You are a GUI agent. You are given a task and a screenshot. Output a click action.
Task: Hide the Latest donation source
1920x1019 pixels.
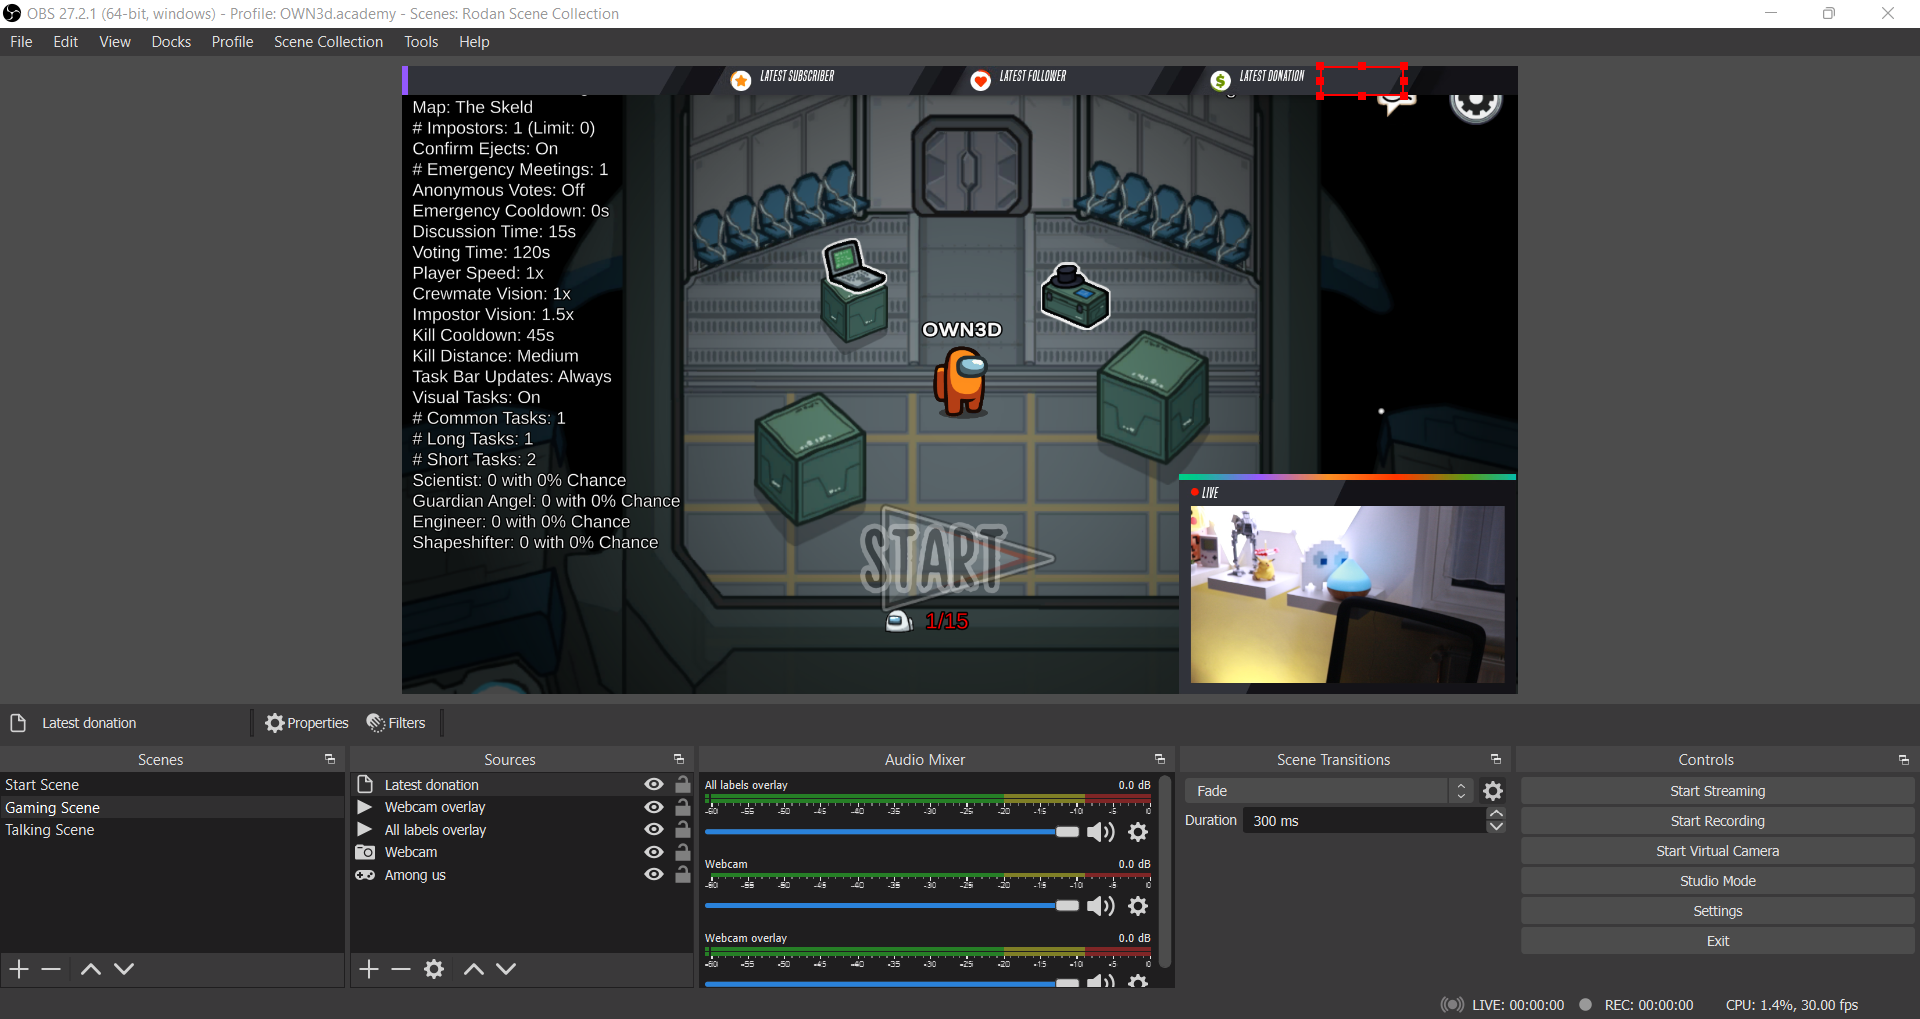pyautogui.click(x=654, y=785)
